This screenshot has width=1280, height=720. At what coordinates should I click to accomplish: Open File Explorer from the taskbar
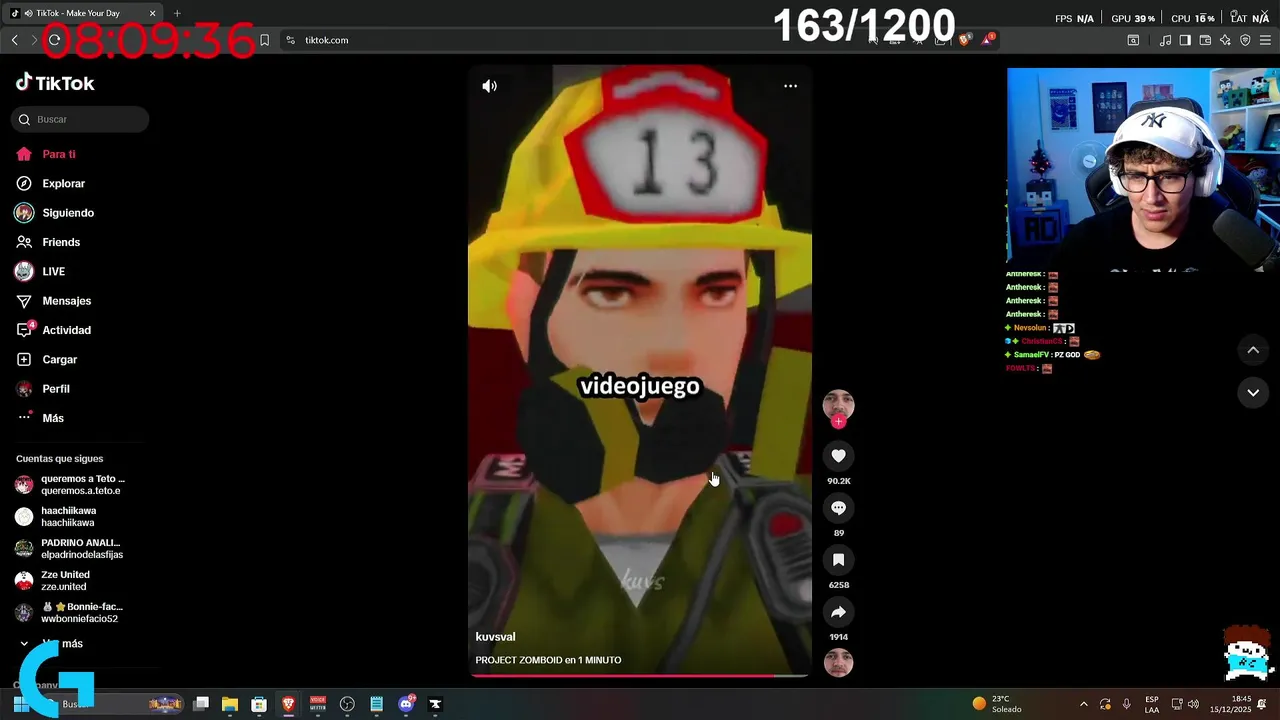(229, 704)
